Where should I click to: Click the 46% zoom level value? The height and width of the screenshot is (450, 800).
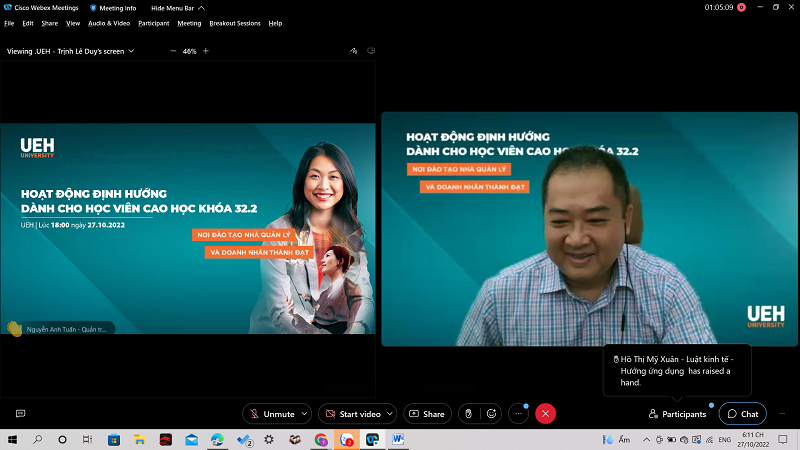click(x=189, y=51)
